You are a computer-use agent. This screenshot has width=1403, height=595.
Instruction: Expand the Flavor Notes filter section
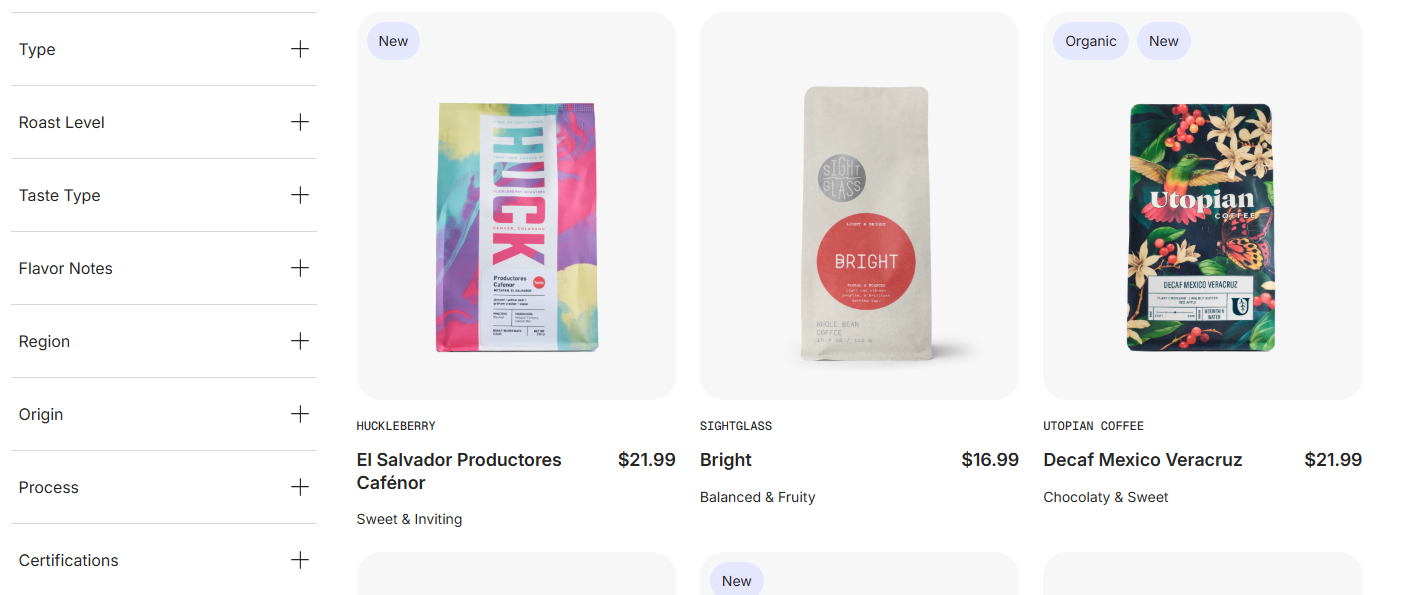(66, 269)
